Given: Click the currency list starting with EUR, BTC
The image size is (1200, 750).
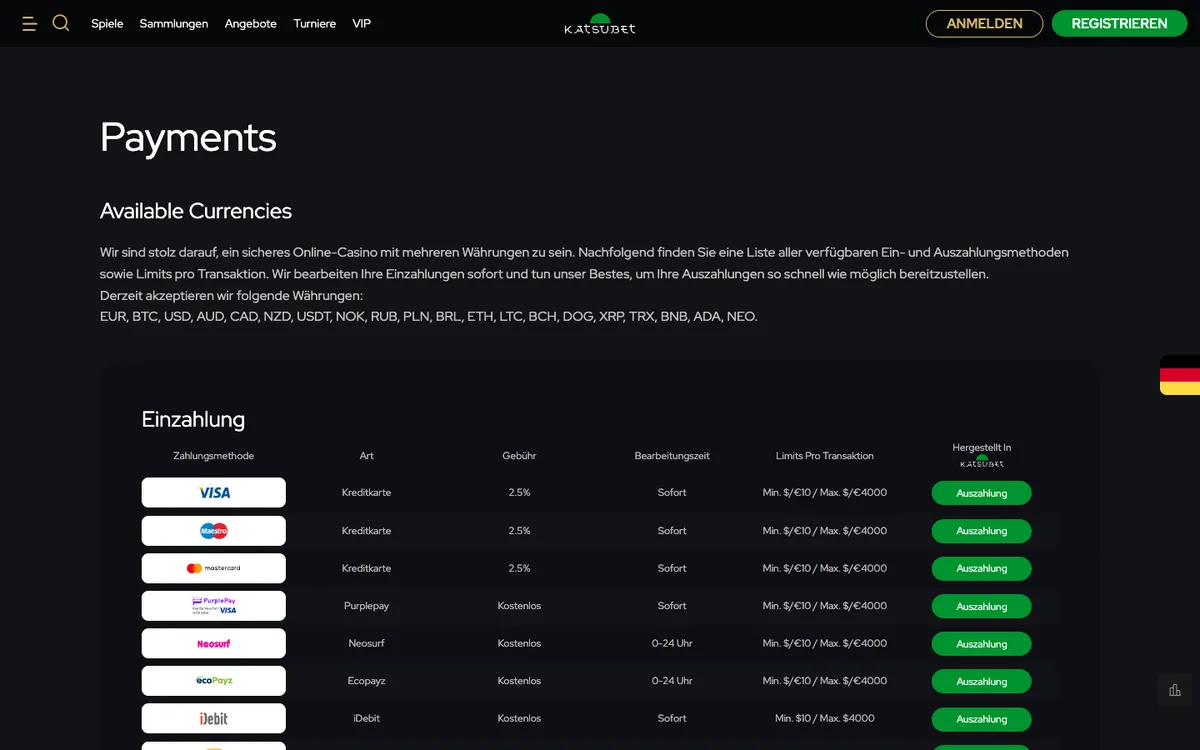Looking at the screenshot, I should point(429,316).
